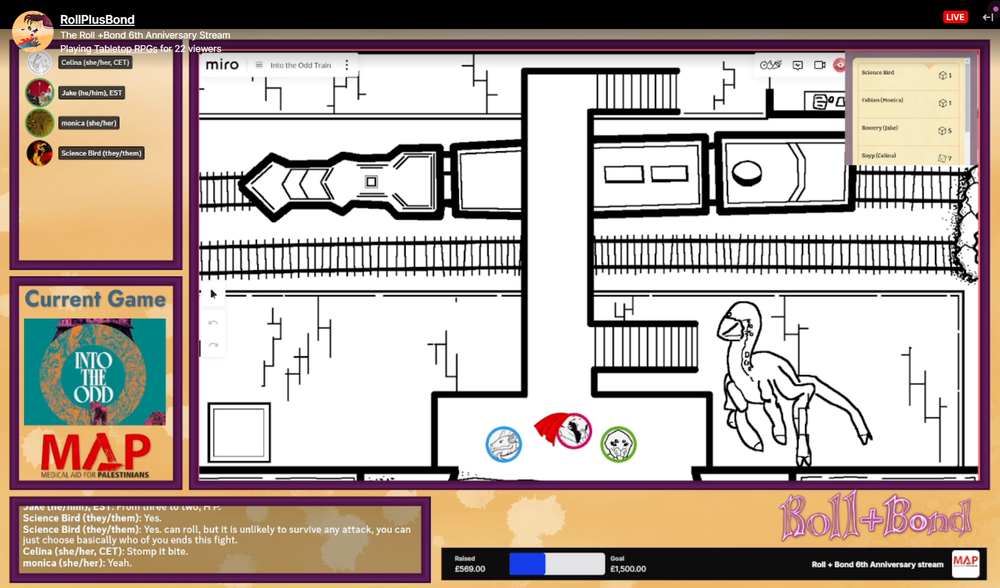This screenshot has height=588, width=1000.
Task: Open the timer and activities tools
Action: click(770, 65)
